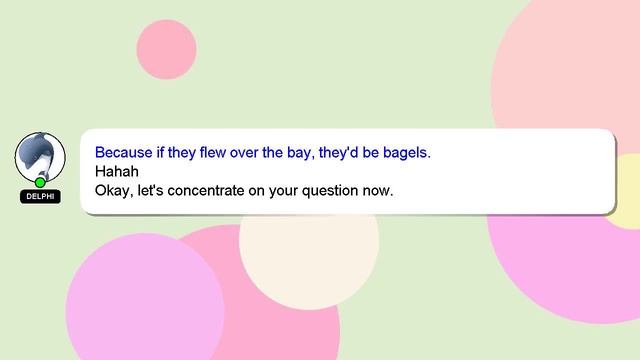Click the word "Hahah" in the message

(x=116, y=171)
